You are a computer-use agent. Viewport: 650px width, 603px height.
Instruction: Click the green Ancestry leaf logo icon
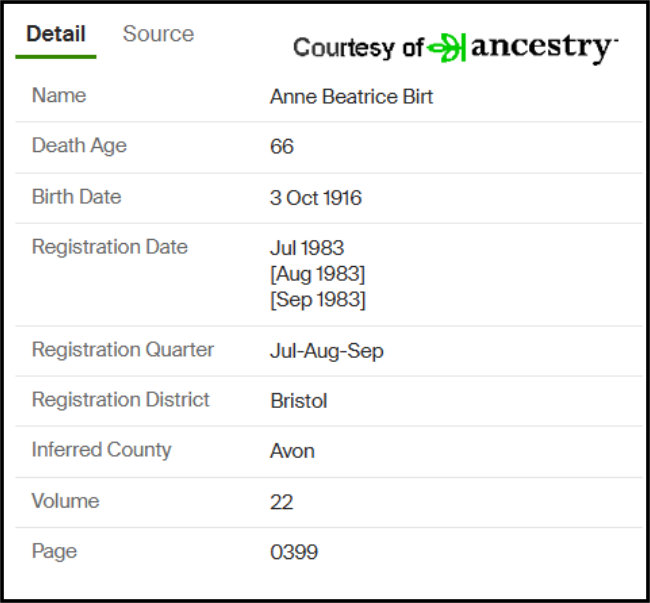click(446, 48)
